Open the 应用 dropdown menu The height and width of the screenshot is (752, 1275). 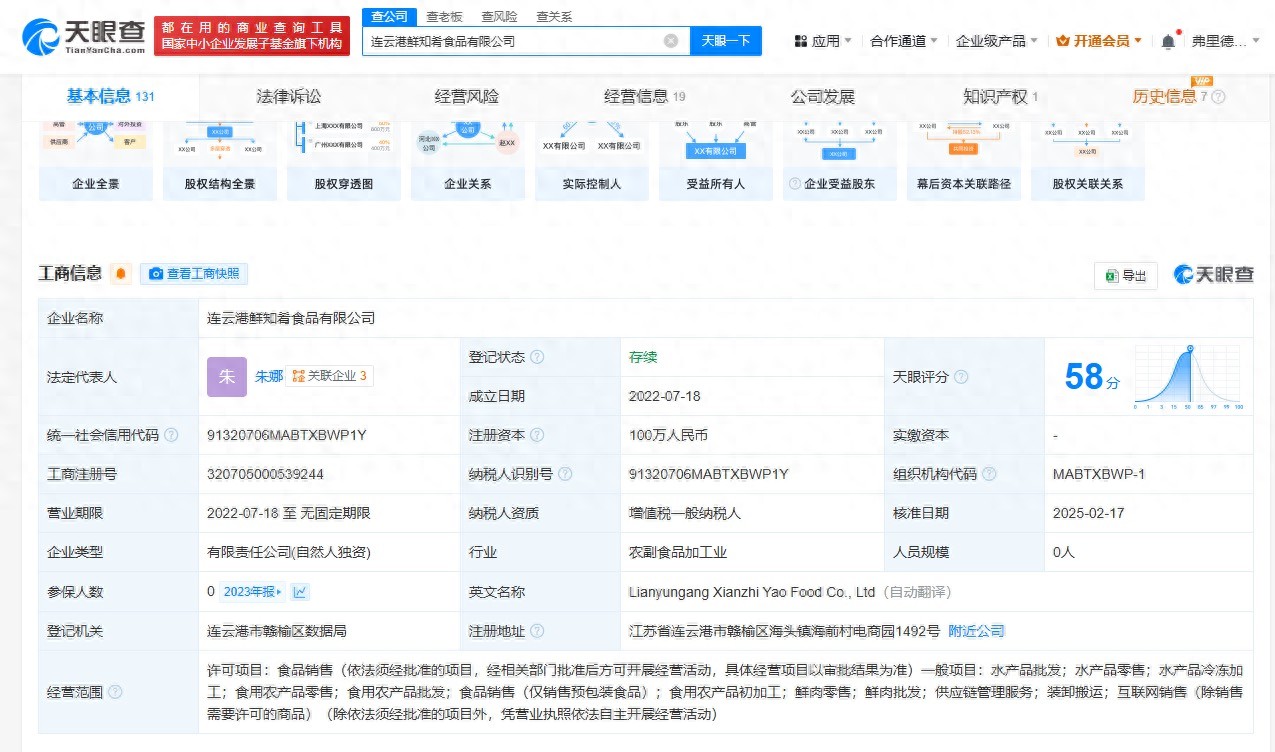click(823, 41)
